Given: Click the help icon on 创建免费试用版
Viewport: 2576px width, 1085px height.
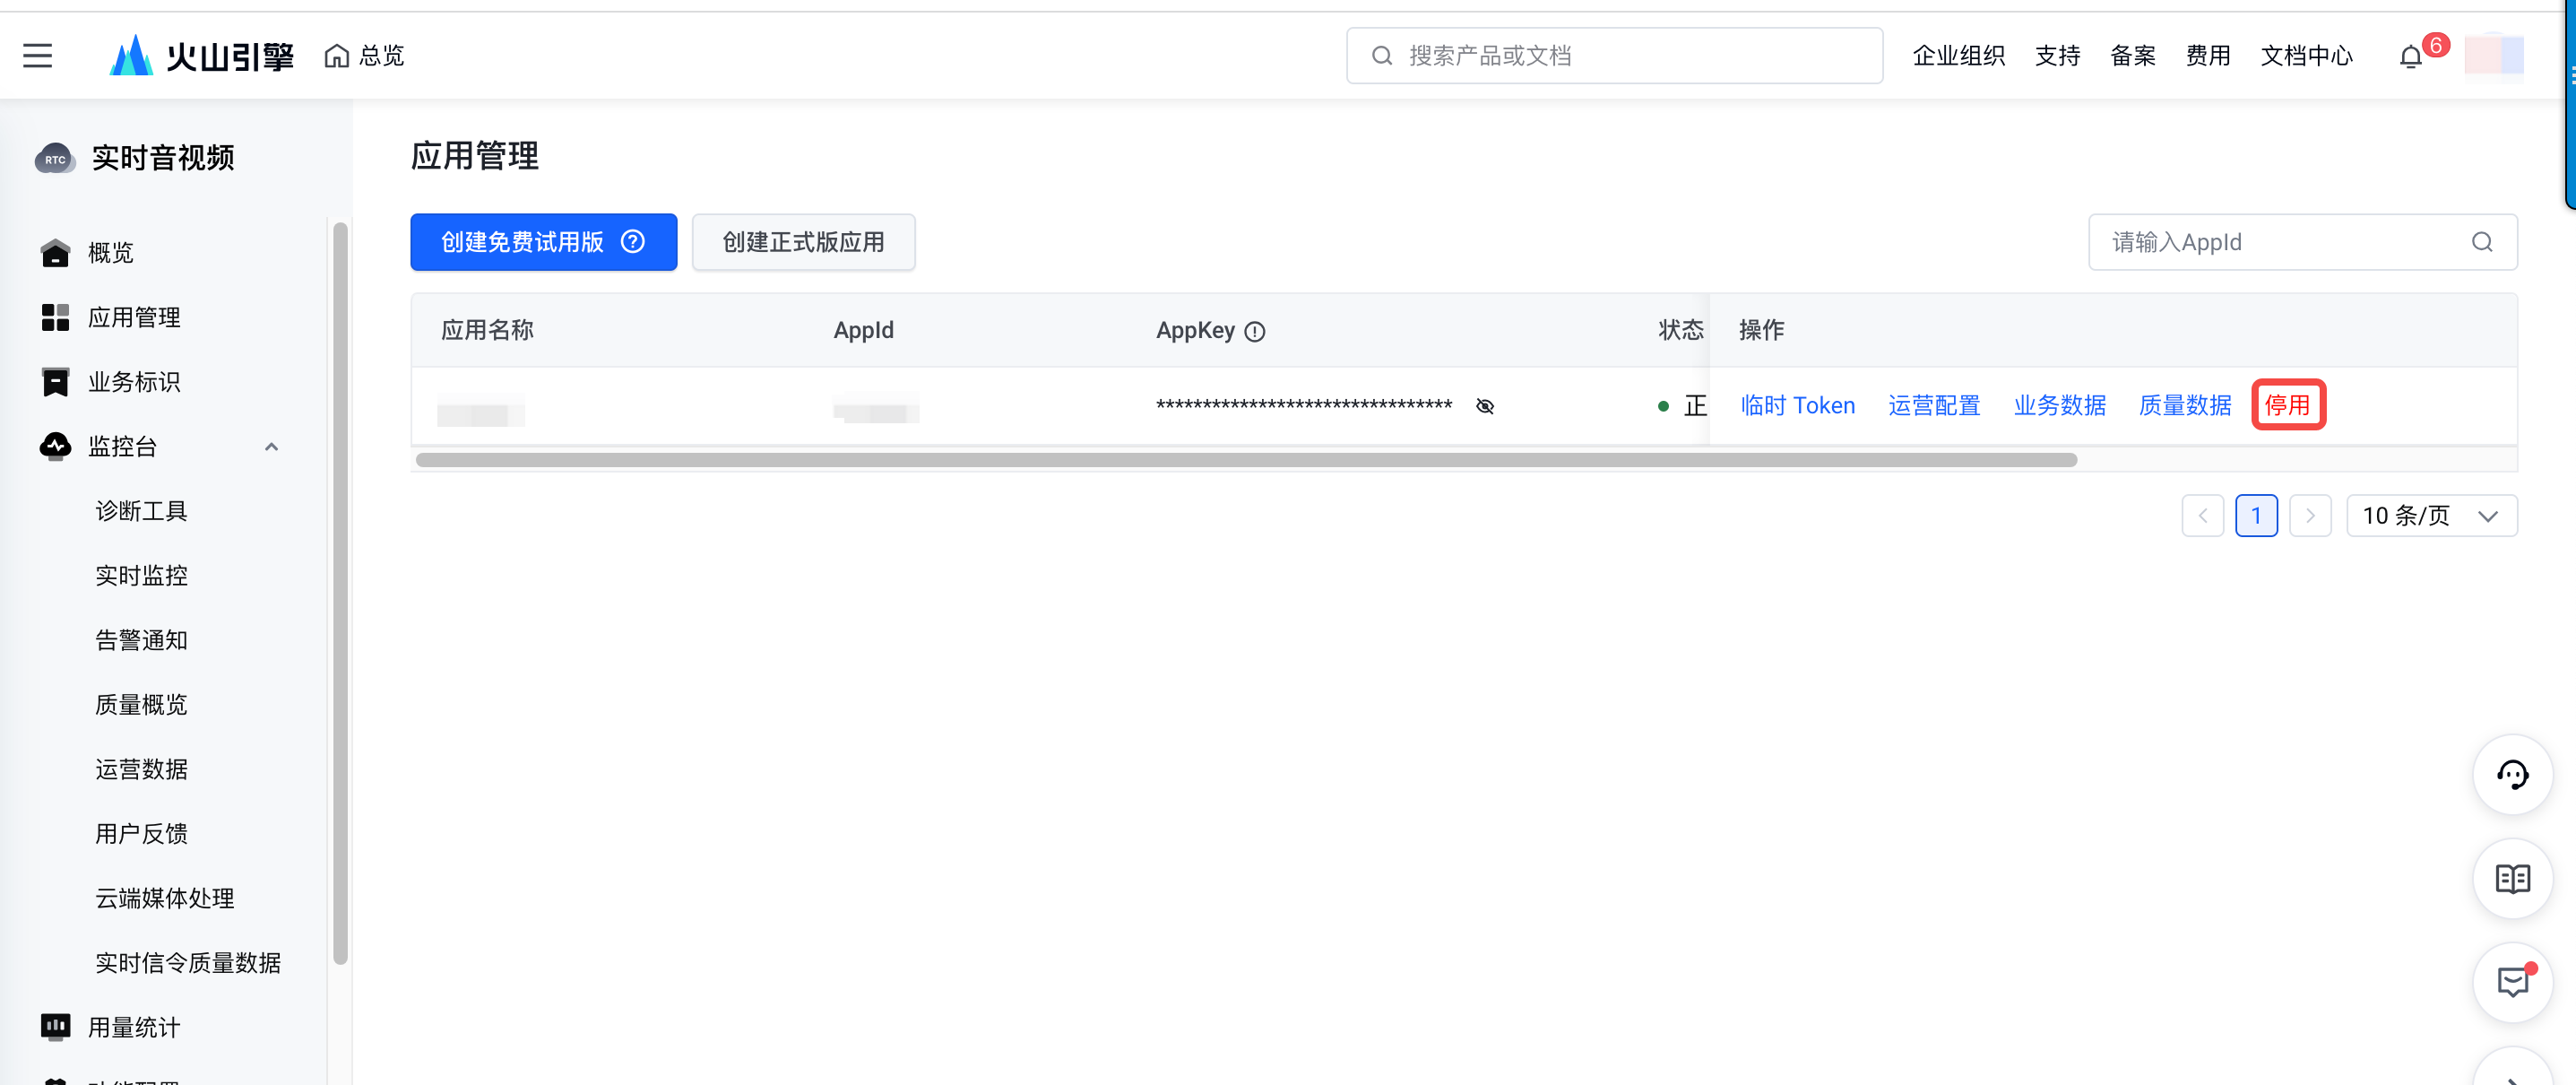Looking at the screenshot, I should pyautogui.click(x=633, y=242).
